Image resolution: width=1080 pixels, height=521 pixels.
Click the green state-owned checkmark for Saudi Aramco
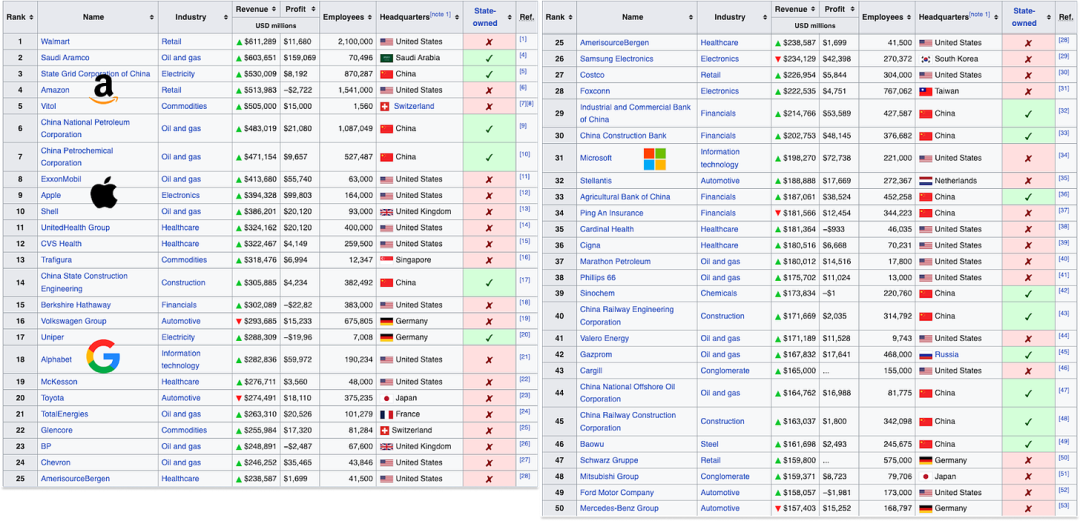click(x=489, y=58)
